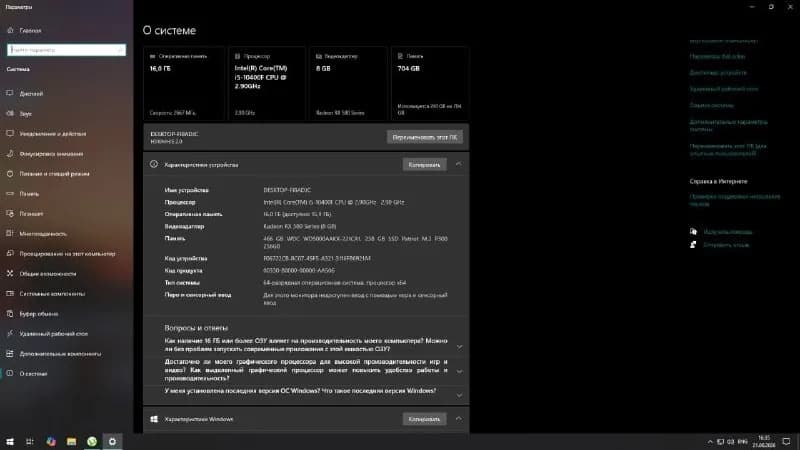Viewport: 800px width, 450px height.
Task: Click the Общие возможности sidebar icon
Action: tap(10, 273)
